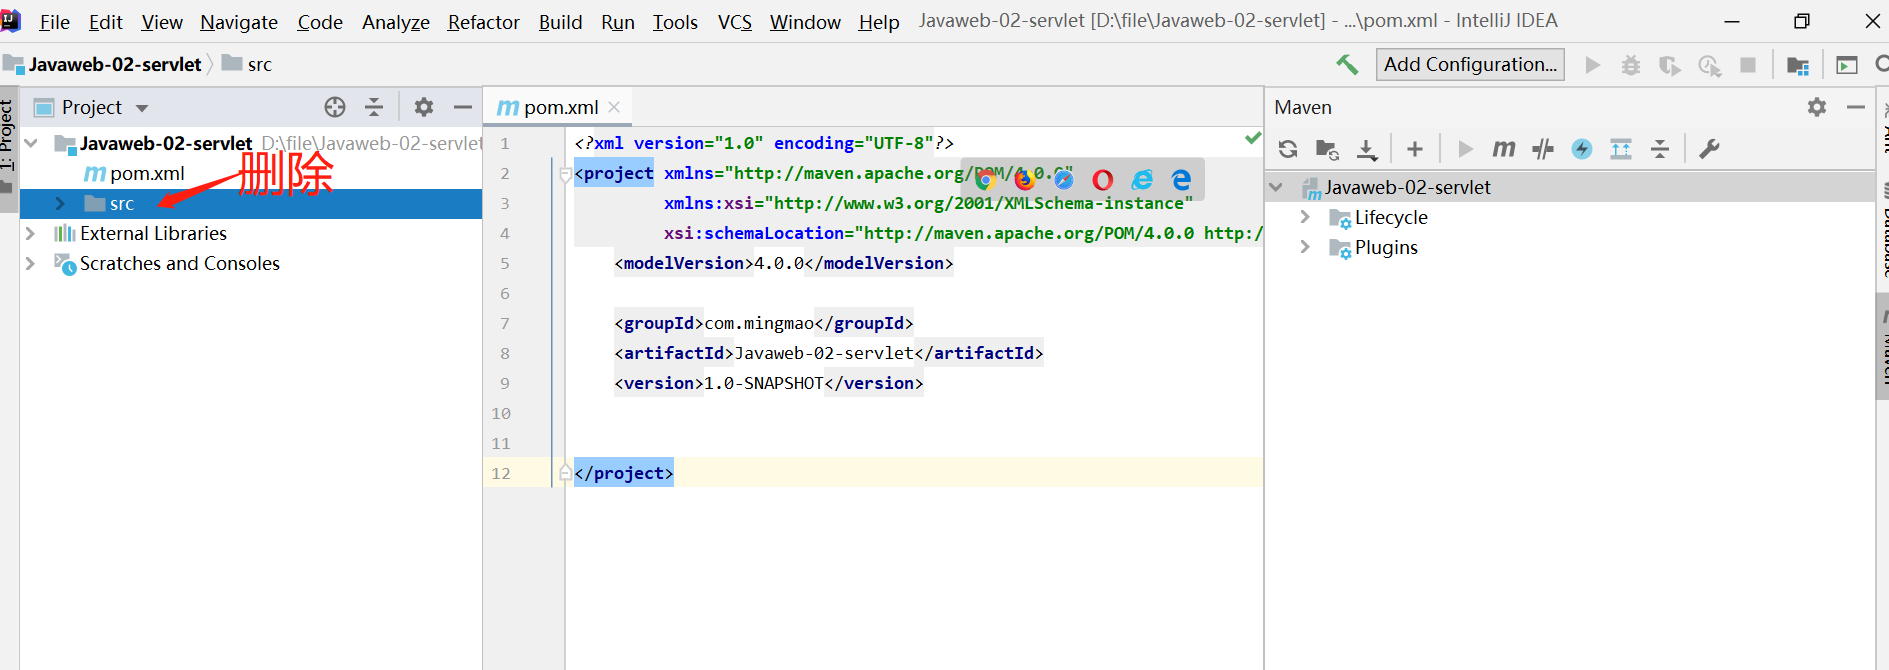Open the Refactor menu
This screenshot has height=670, width=1889.
[483, 22]
